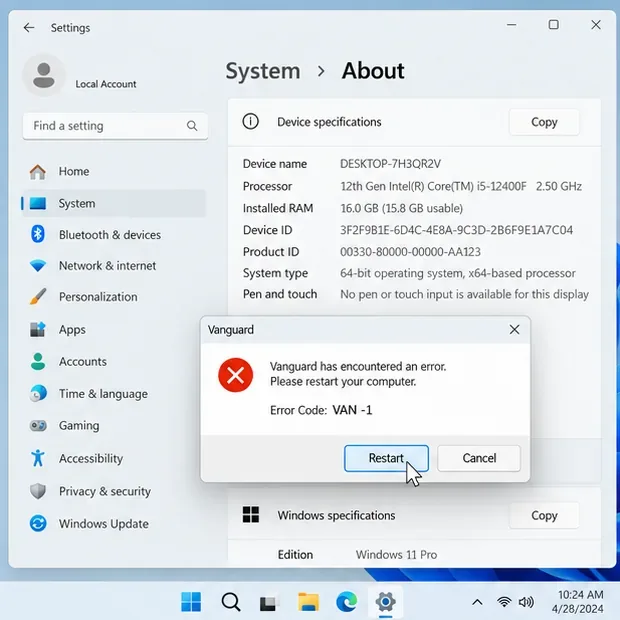Click the Gaming controller icon

point(38,426)
